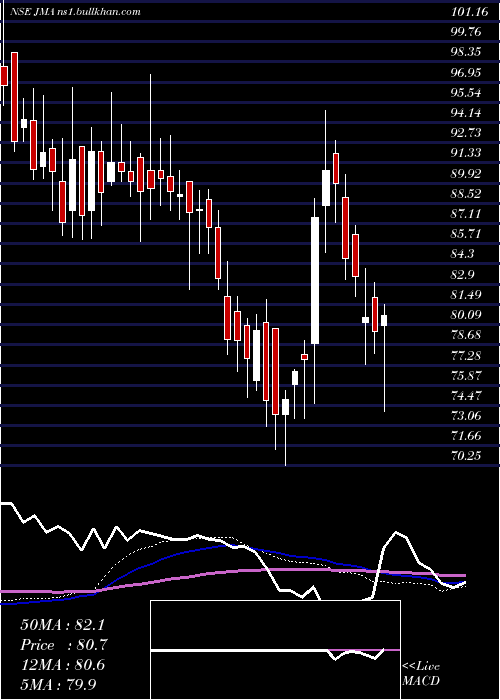500x700 pixels.
Task: Click the NSE JMA ns1.bullkhan.com title text
Action: (76, 12)
